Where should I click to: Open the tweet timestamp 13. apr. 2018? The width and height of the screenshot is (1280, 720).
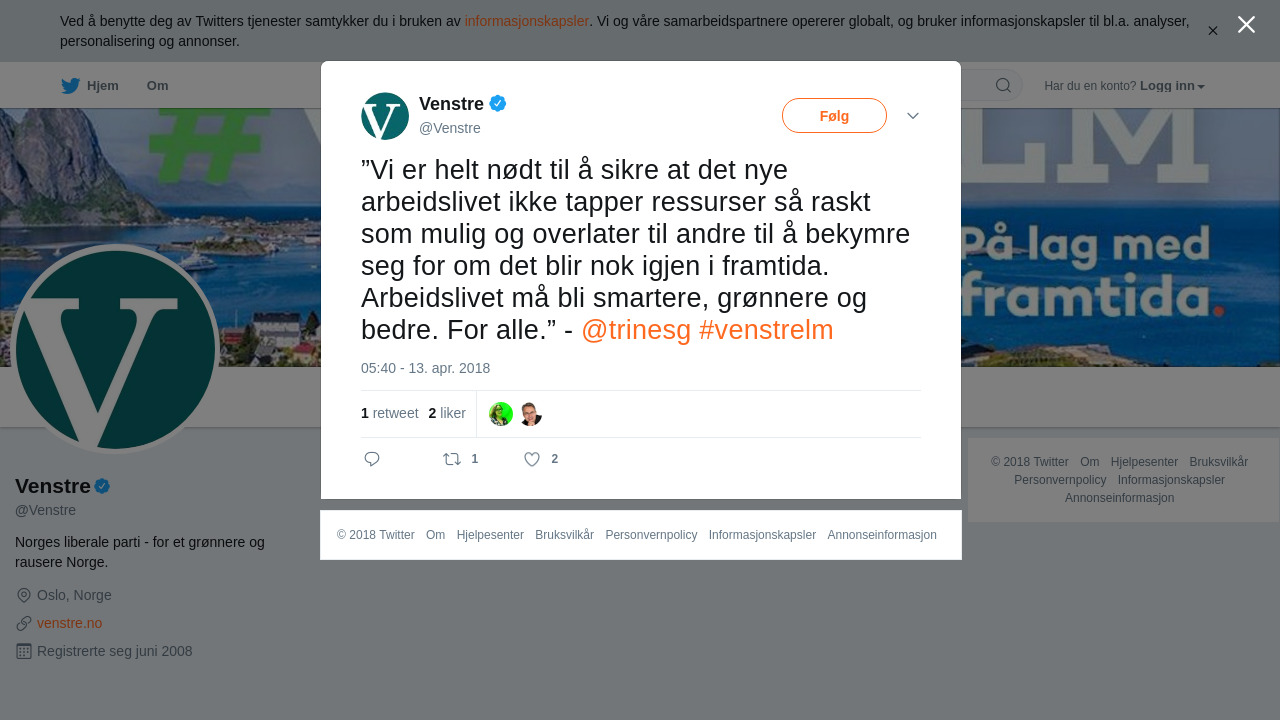[x=426, y=368]
